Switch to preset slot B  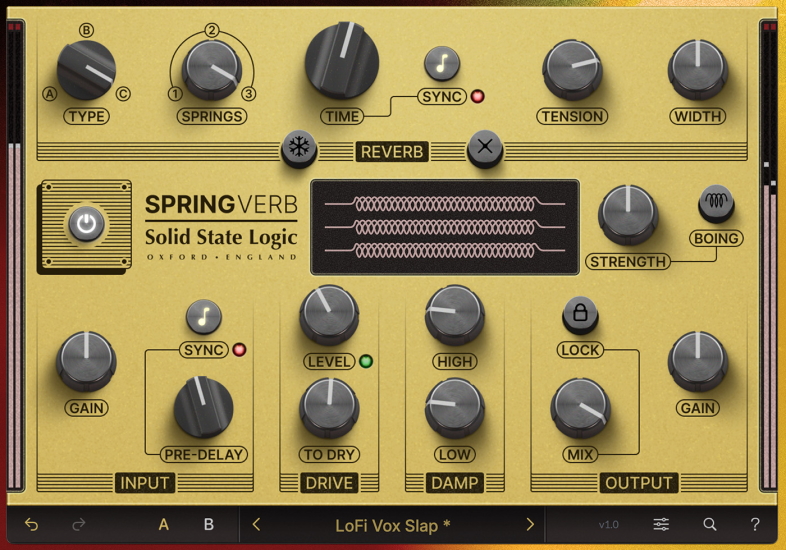pos(209,524)
